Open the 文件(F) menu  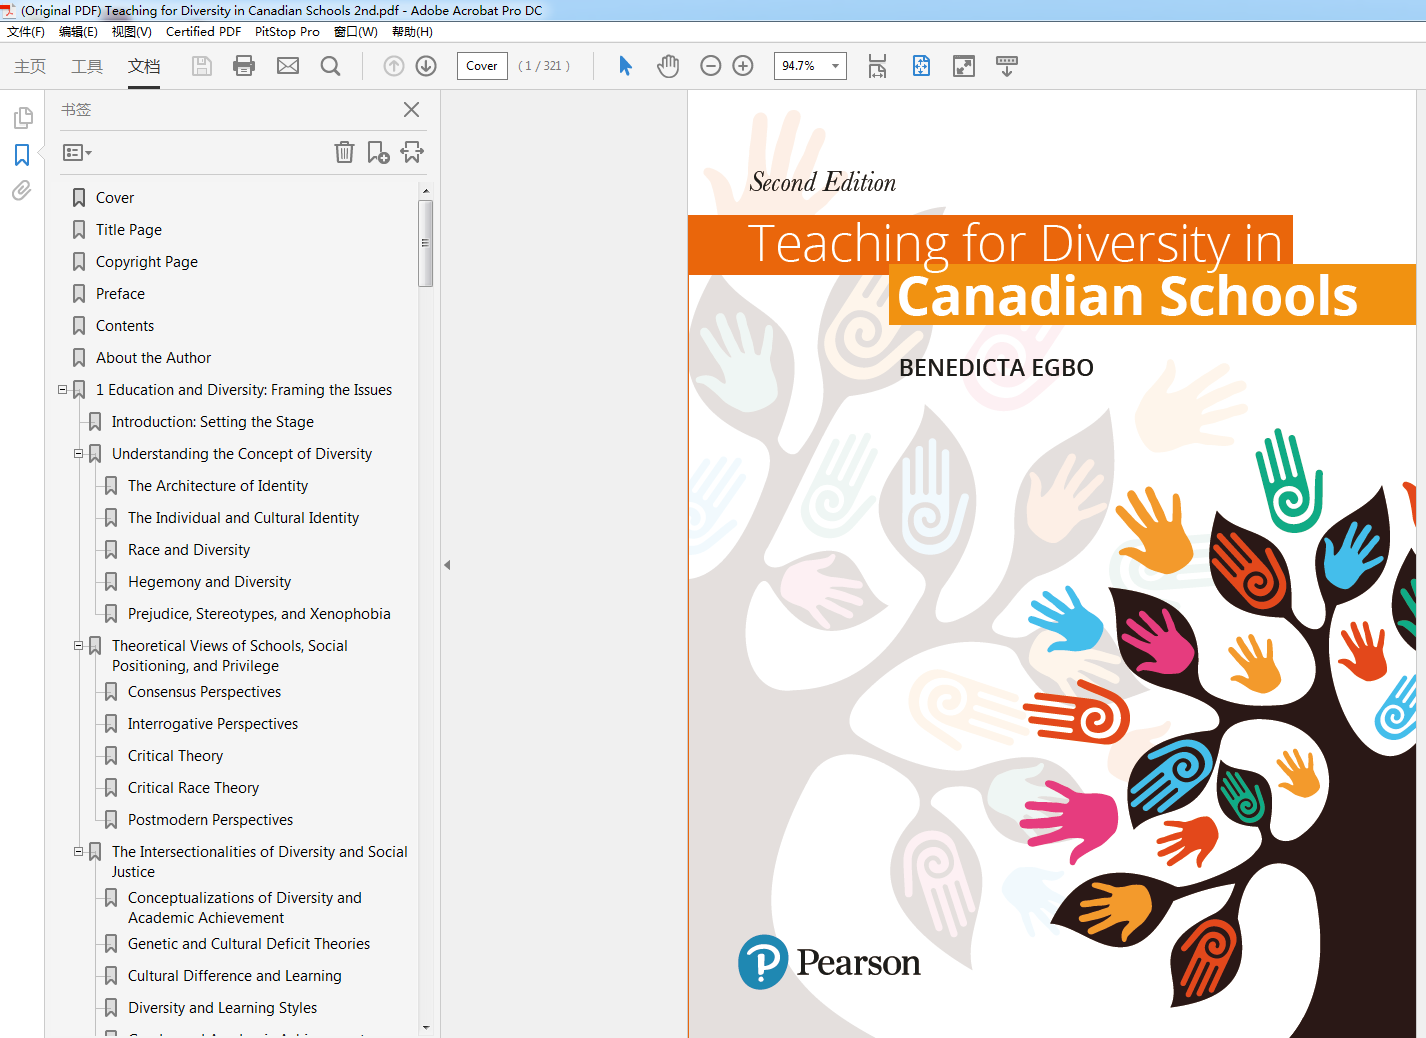coord(26,32)
